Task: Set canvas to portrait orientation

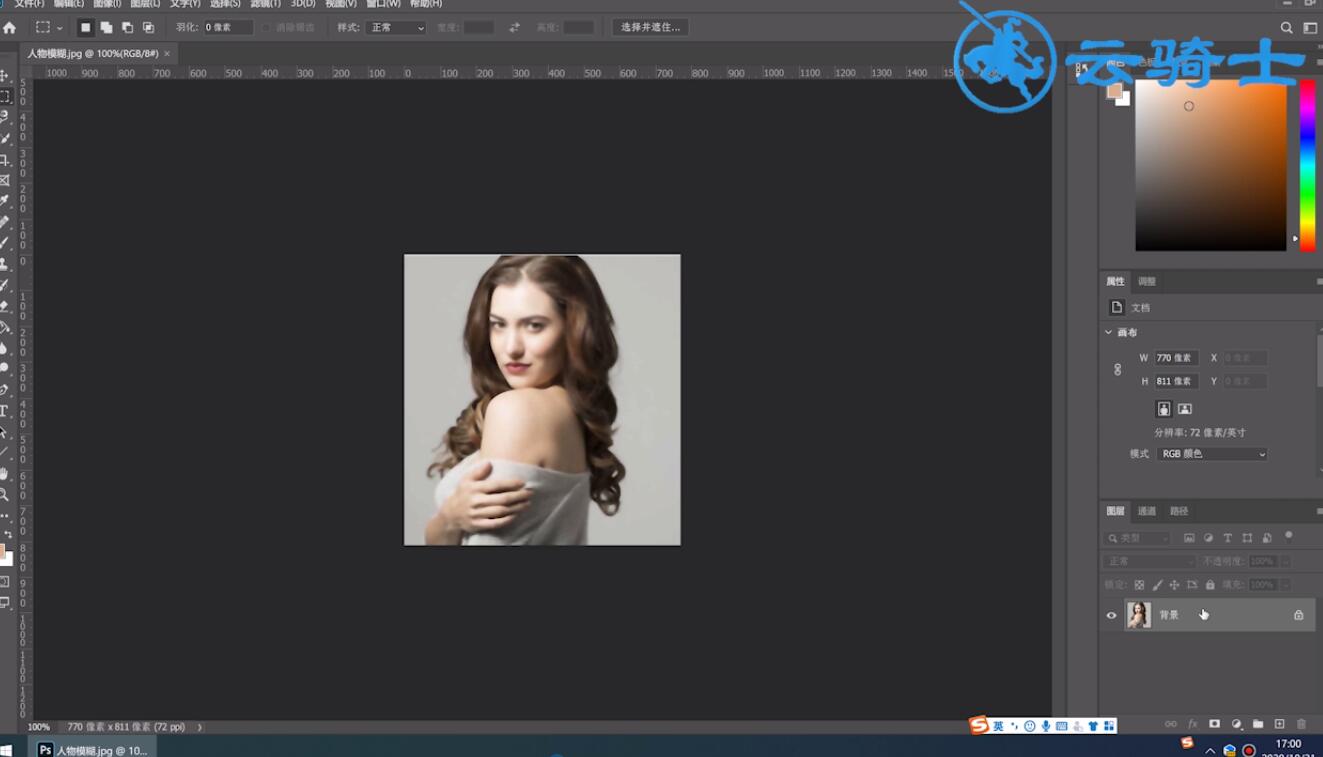Action: tap(1164, 409)
